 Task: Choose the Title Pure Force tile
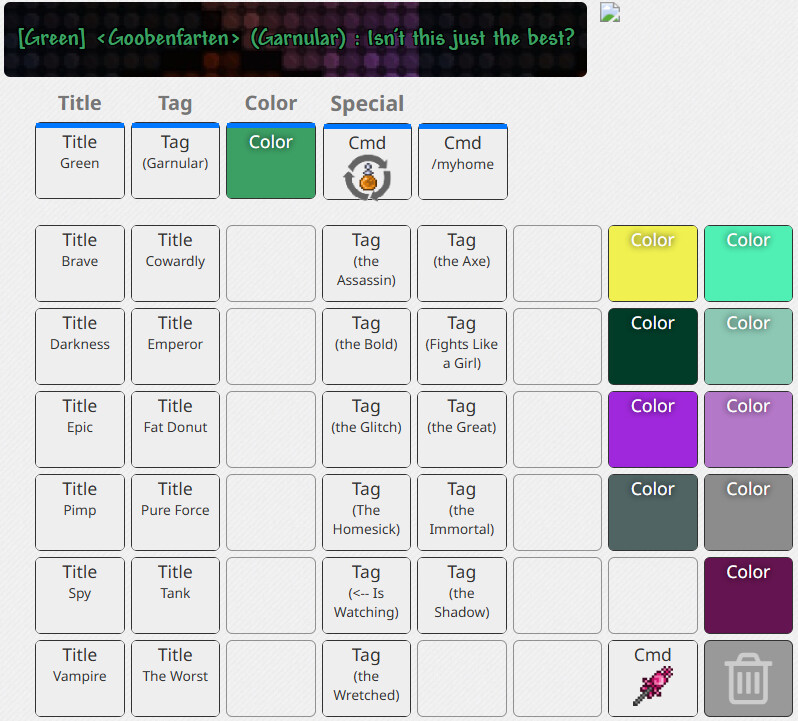pyautogui.click(x=175, y=513)
